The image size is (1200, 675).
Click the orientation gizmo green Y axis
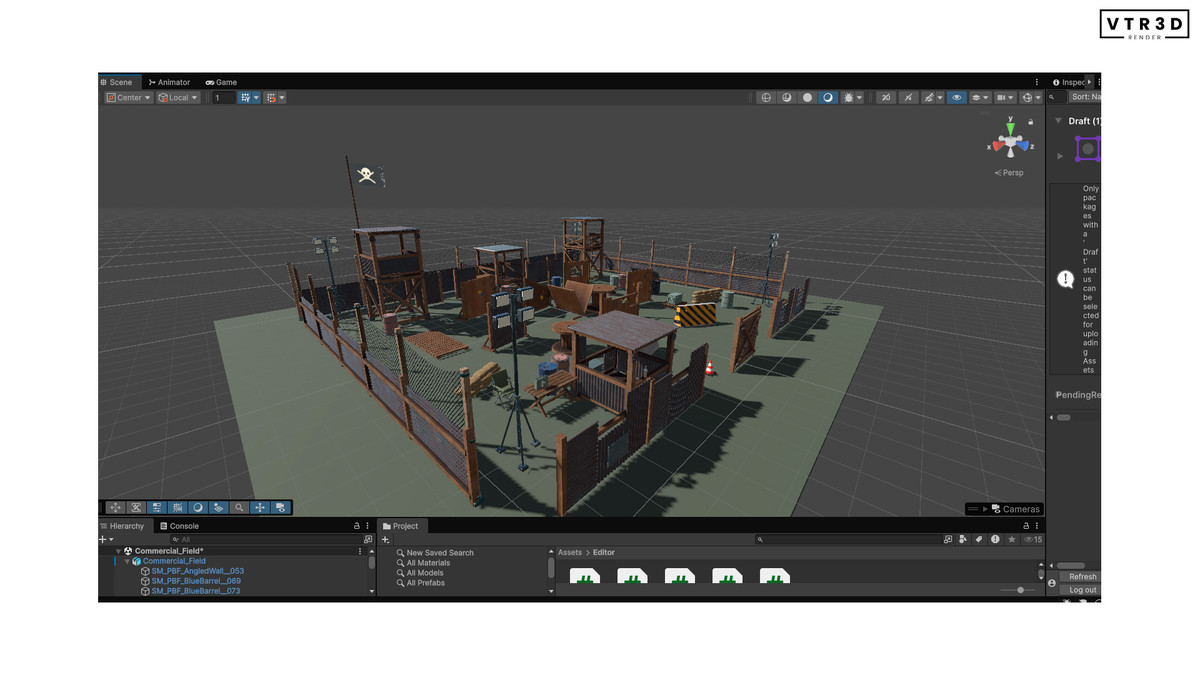point(1011,128)
